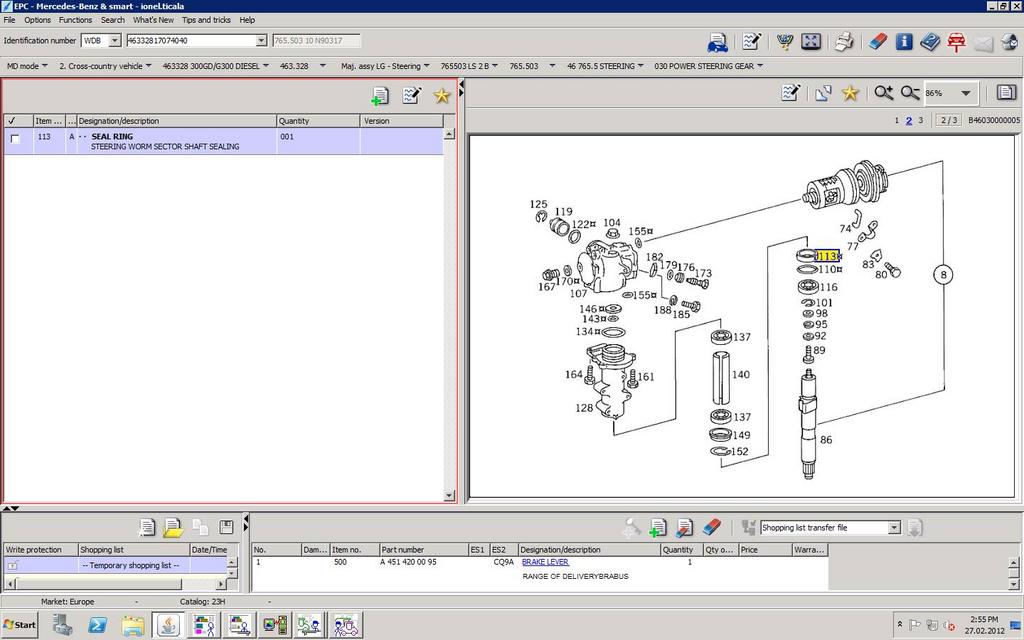Click the Windows Start button
Viewport: 1024px width, 640px height.
pyautogui.click(x=20, y=624)
